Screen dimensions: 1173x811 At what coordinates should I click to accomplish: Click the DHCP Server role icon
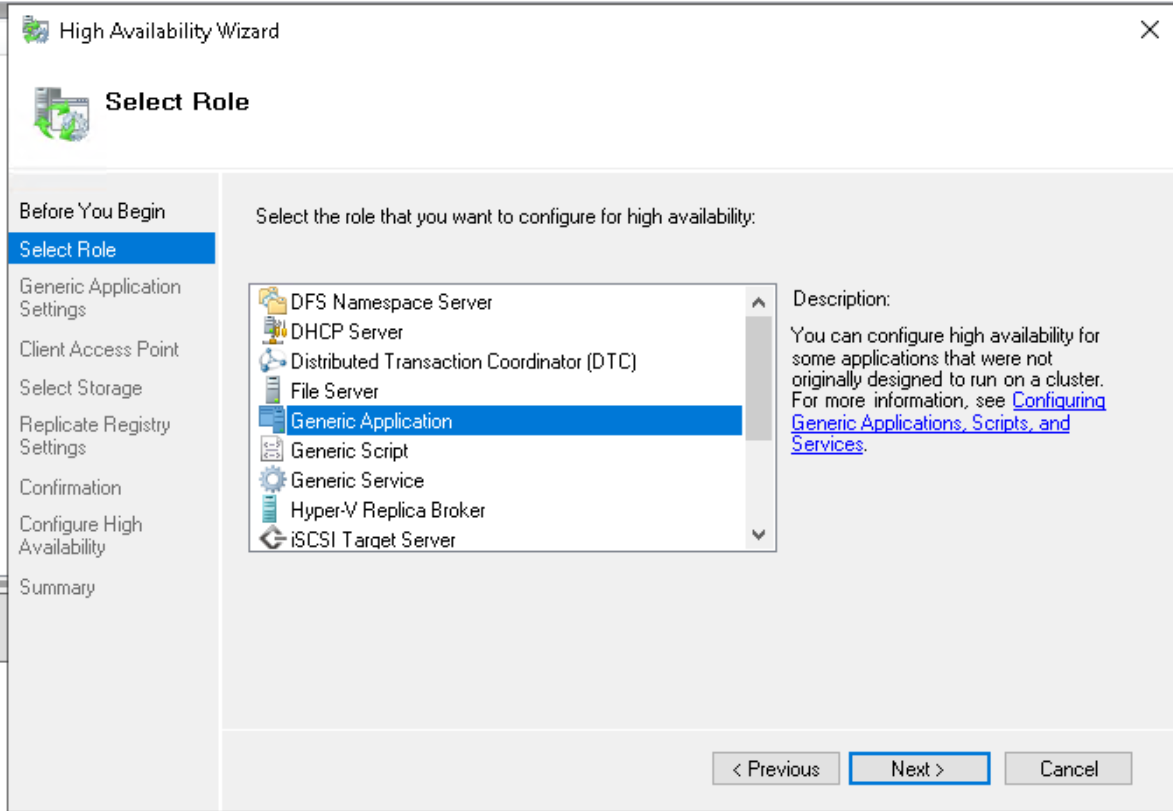pyautogui.click(x=272, y=331)
